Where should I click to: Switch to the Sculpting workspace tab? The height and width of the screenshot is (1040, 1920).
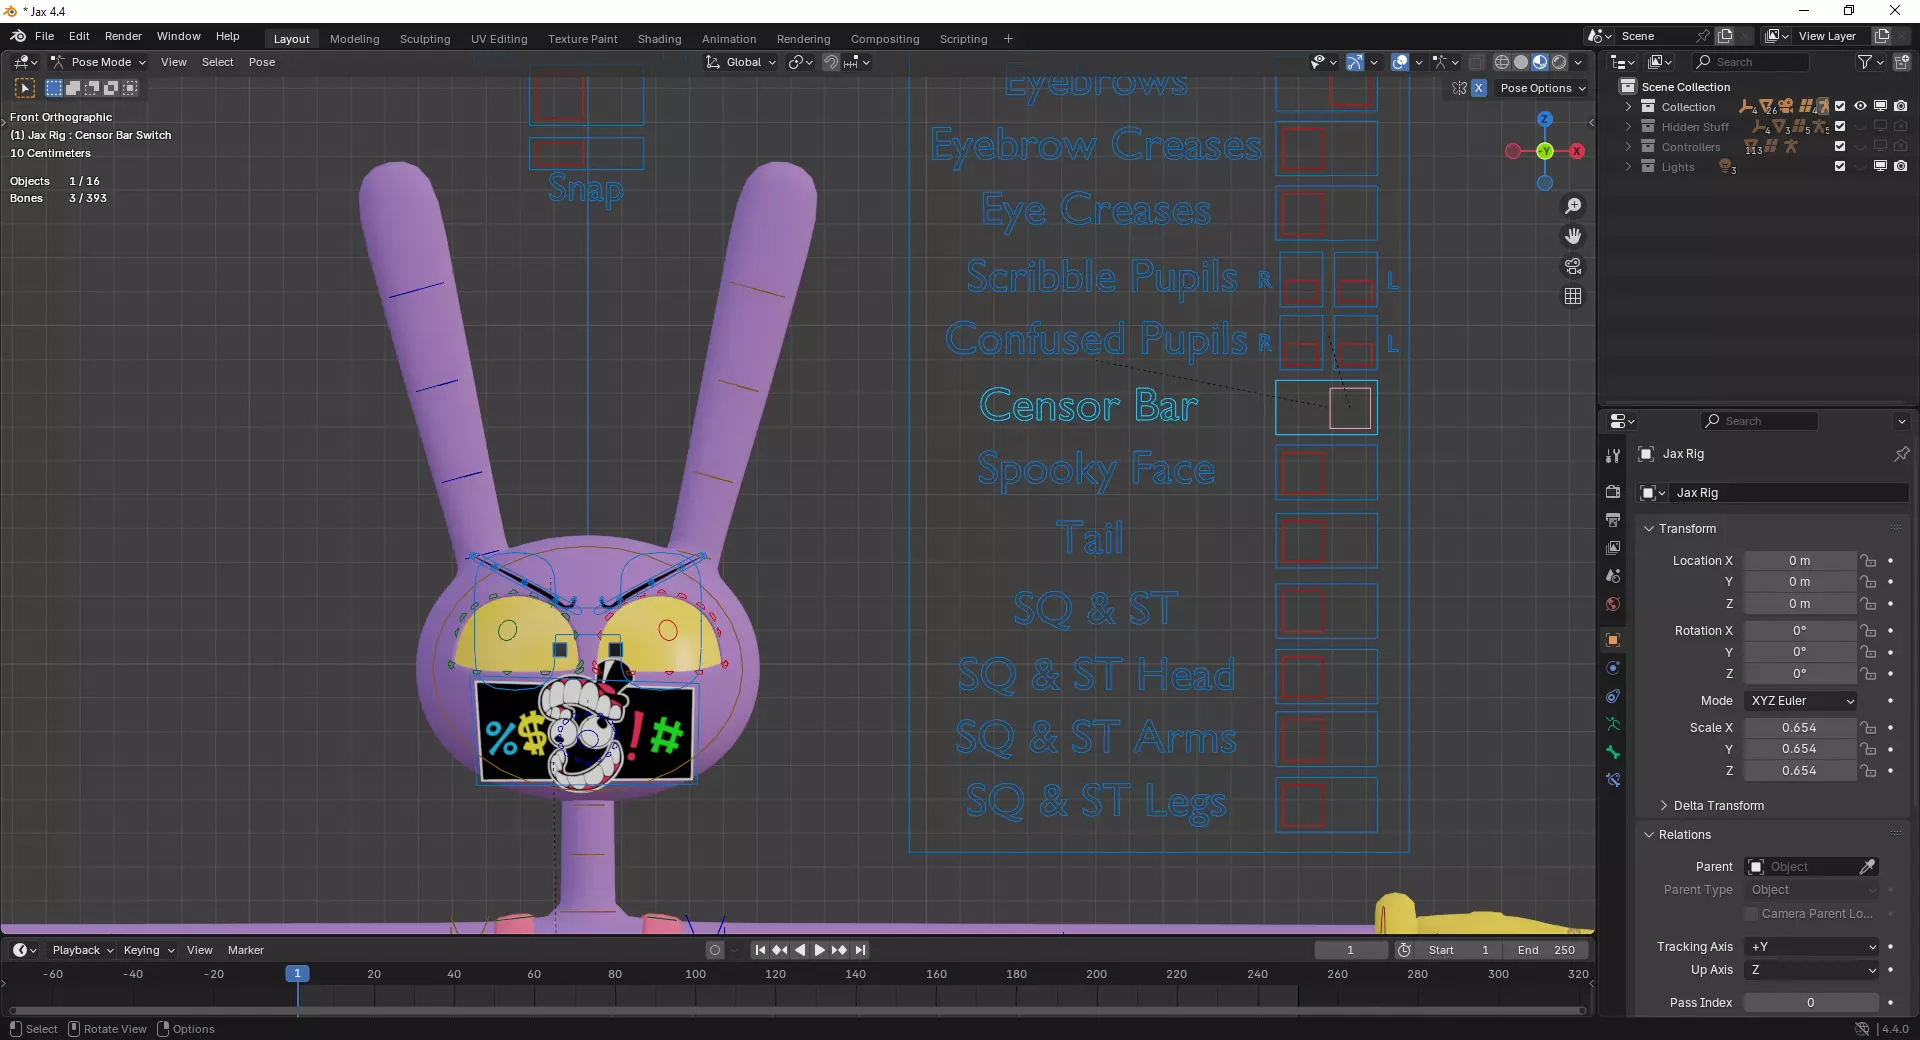pyautogui.click(x=425, y=39)
